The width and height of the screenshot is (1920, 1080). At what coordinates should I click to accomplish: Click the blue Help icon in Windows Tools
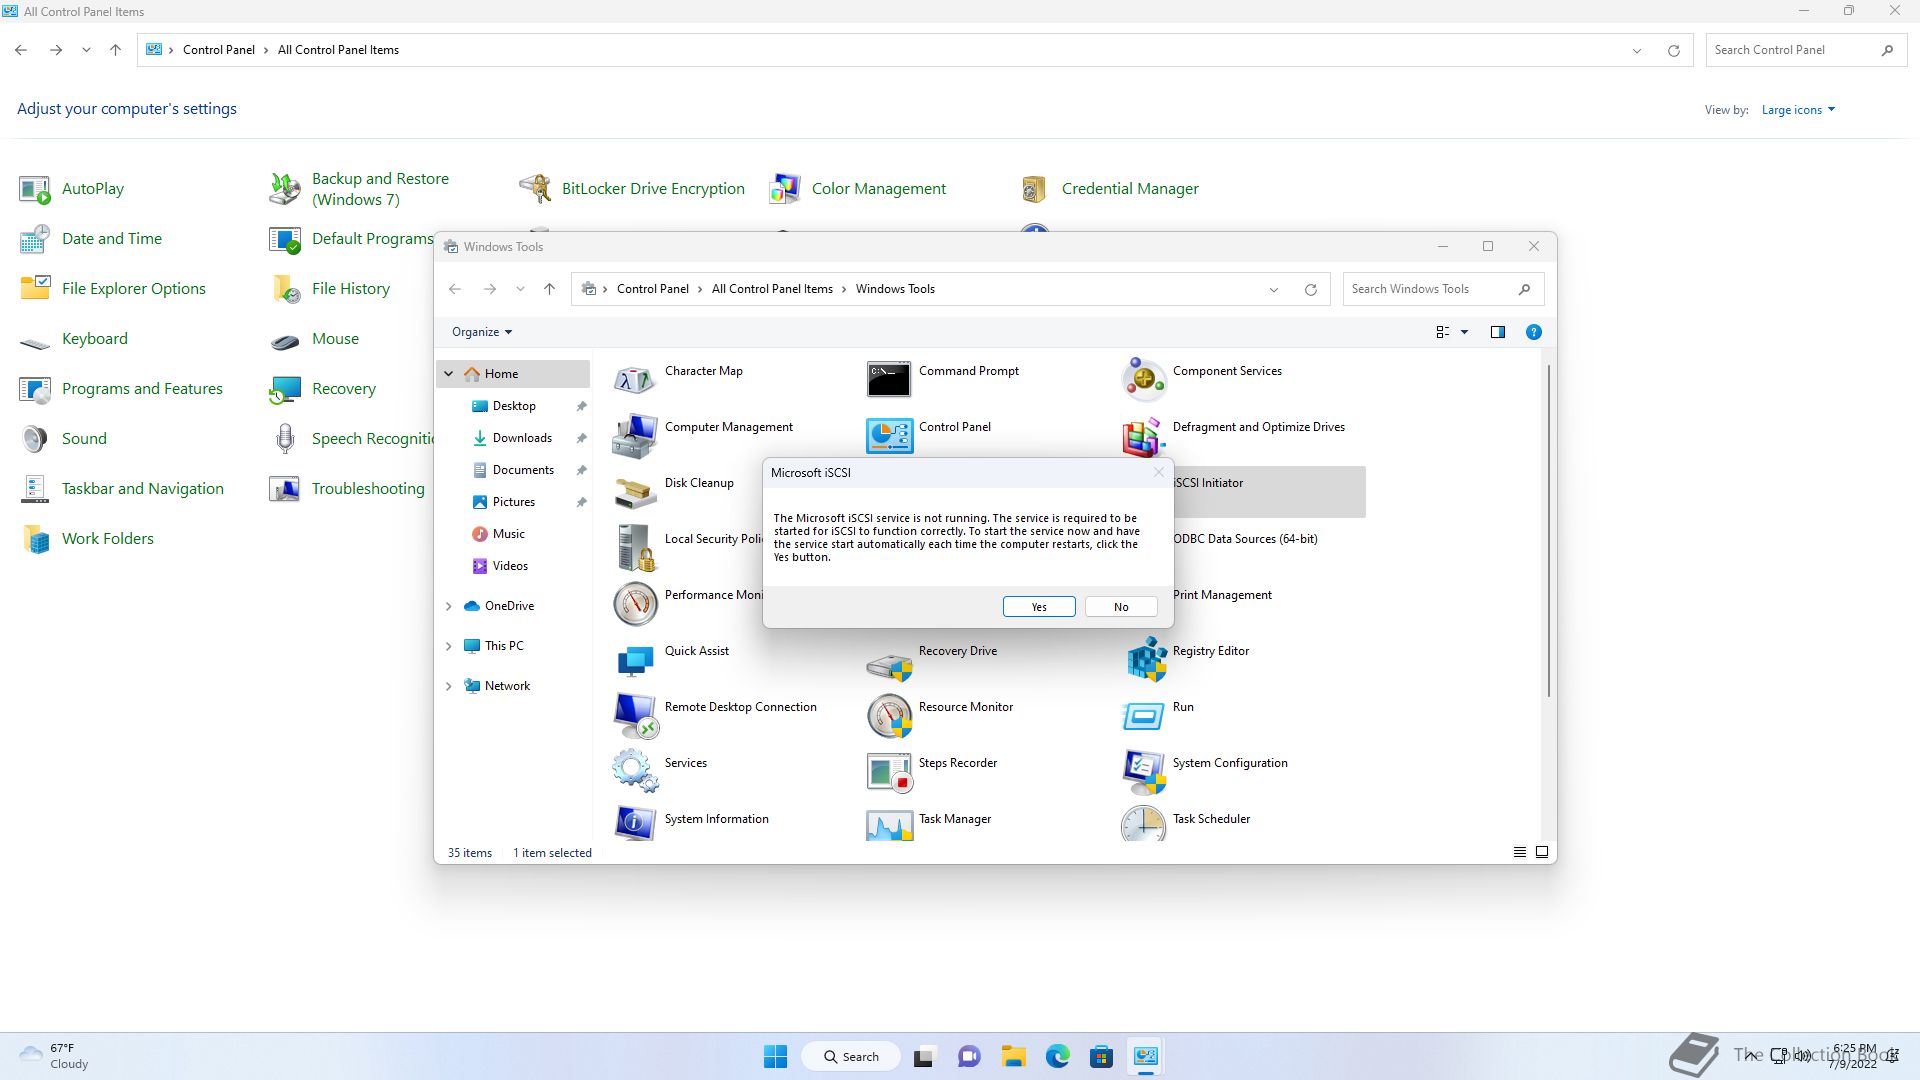tap(1533, 332)
